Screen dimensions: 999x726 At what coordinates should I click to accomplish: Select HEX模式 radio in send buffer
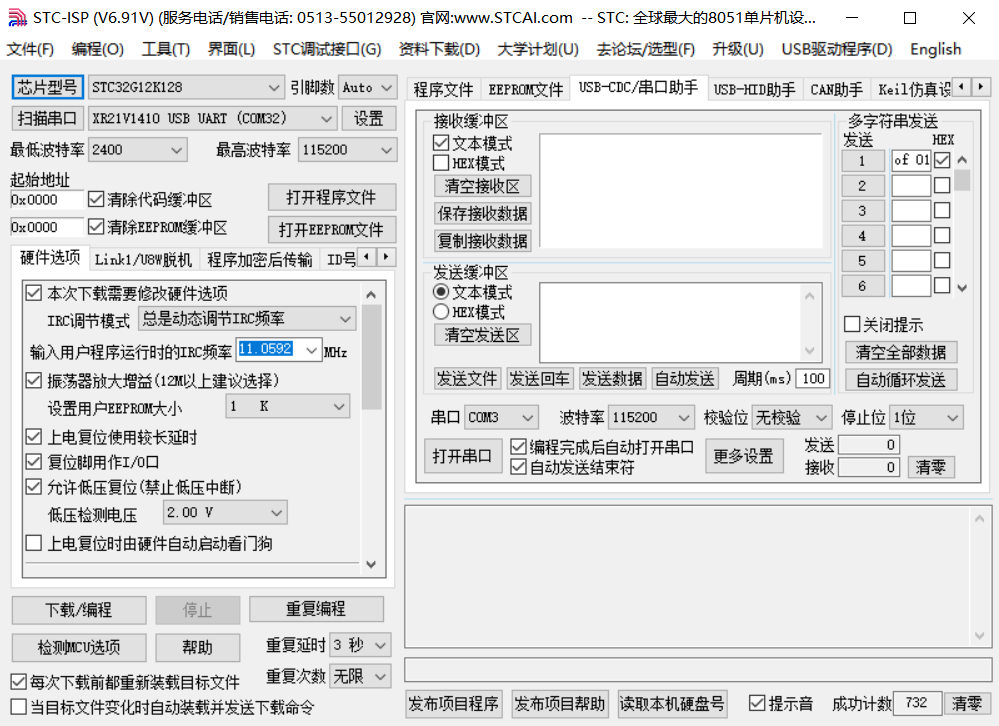click(441, 311)
